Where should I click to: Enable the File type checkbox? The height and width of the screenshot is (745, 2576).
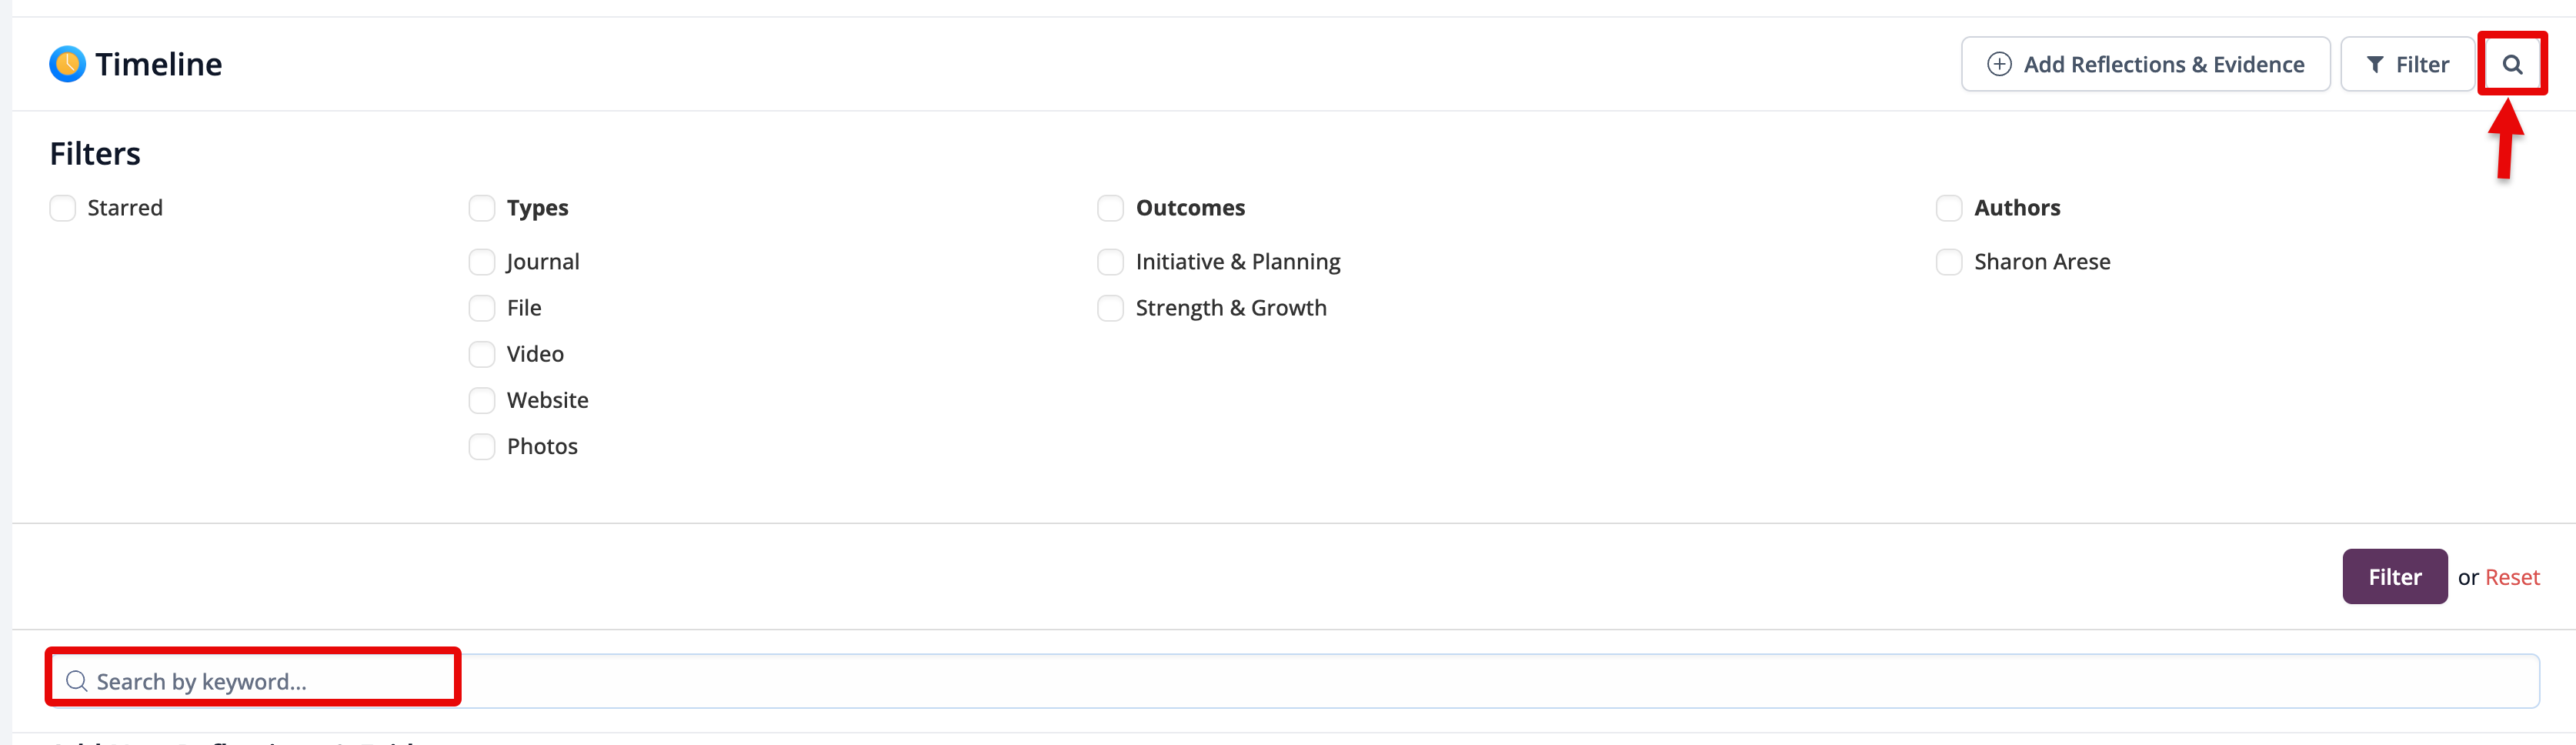pos(482,308)
